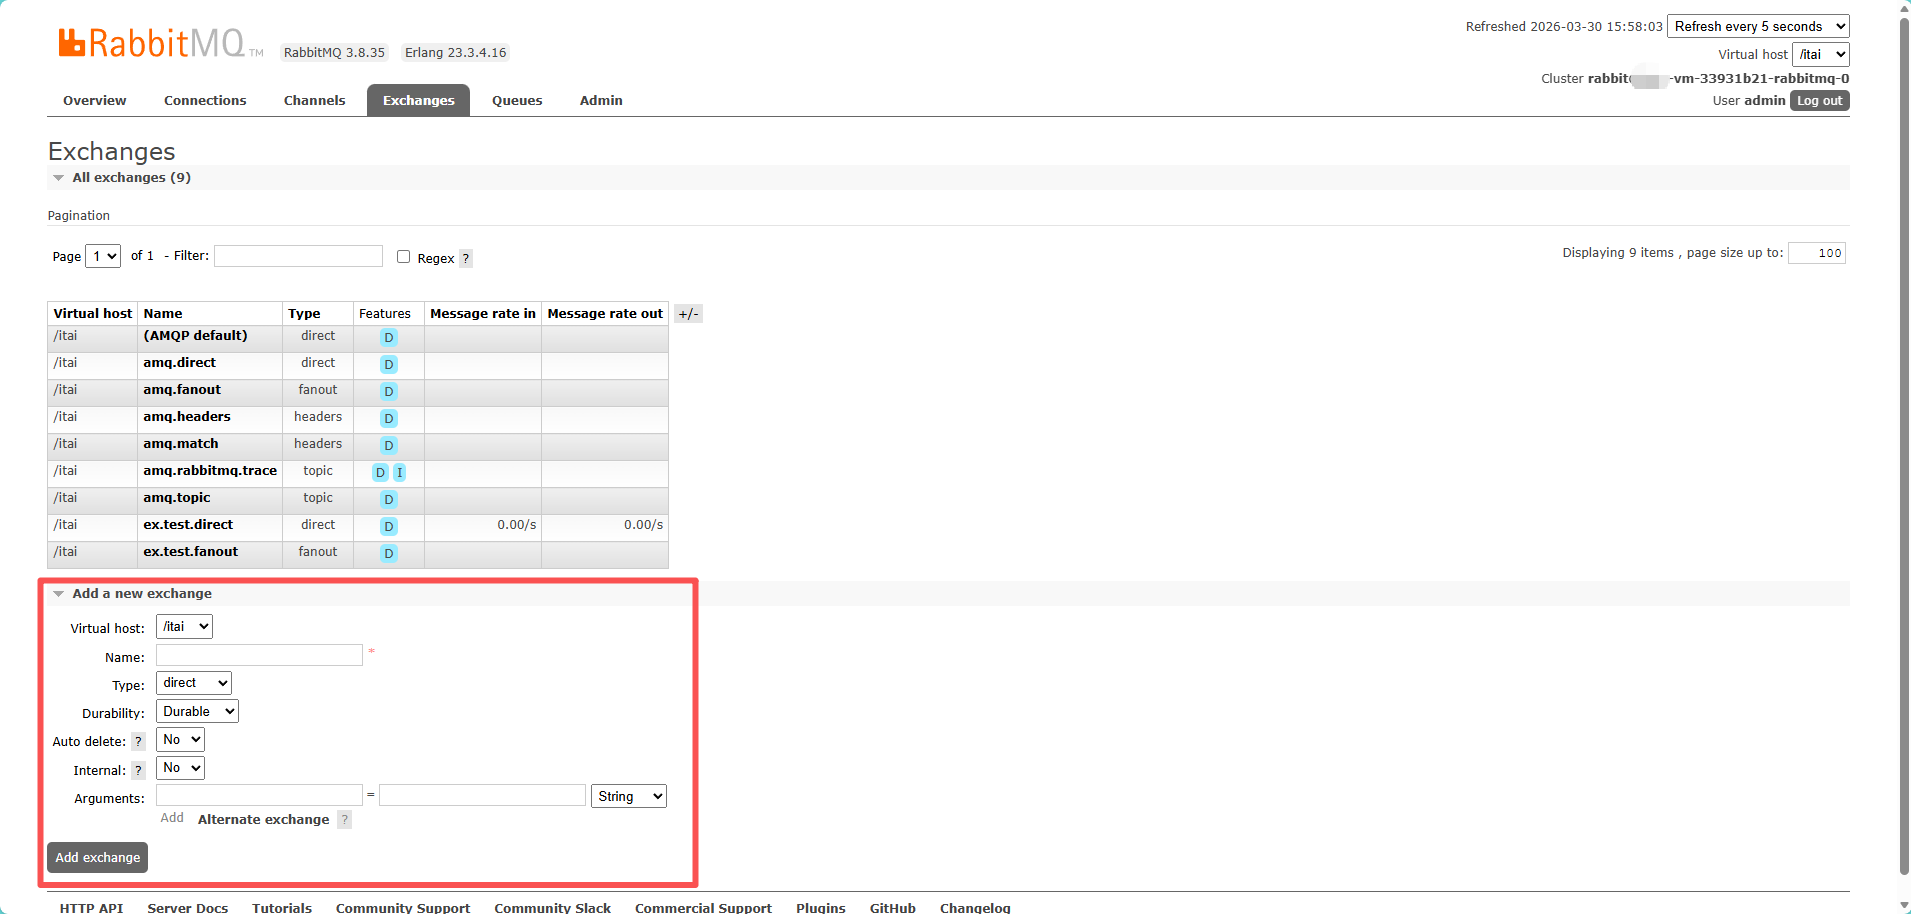Click the Log out button

click(x=1819, y=101)
